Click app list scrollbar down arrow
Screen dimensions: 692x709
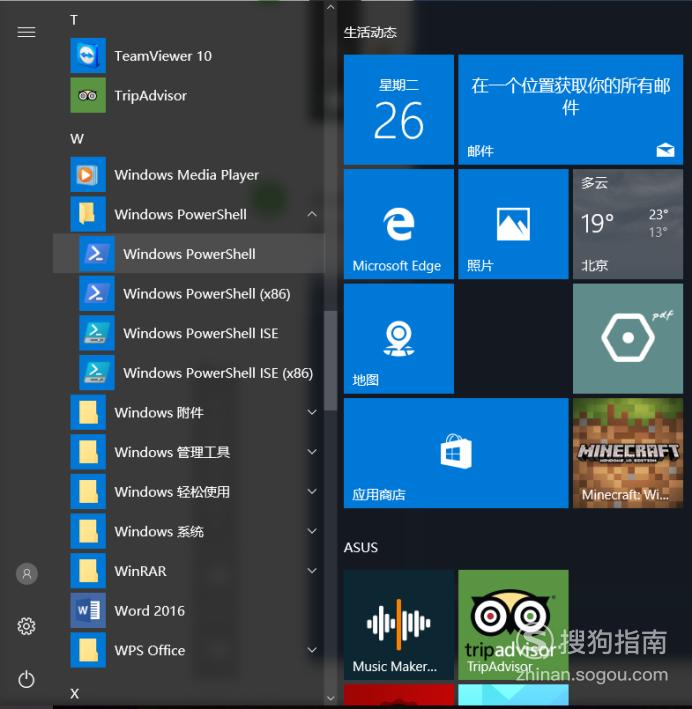[331, 699]
